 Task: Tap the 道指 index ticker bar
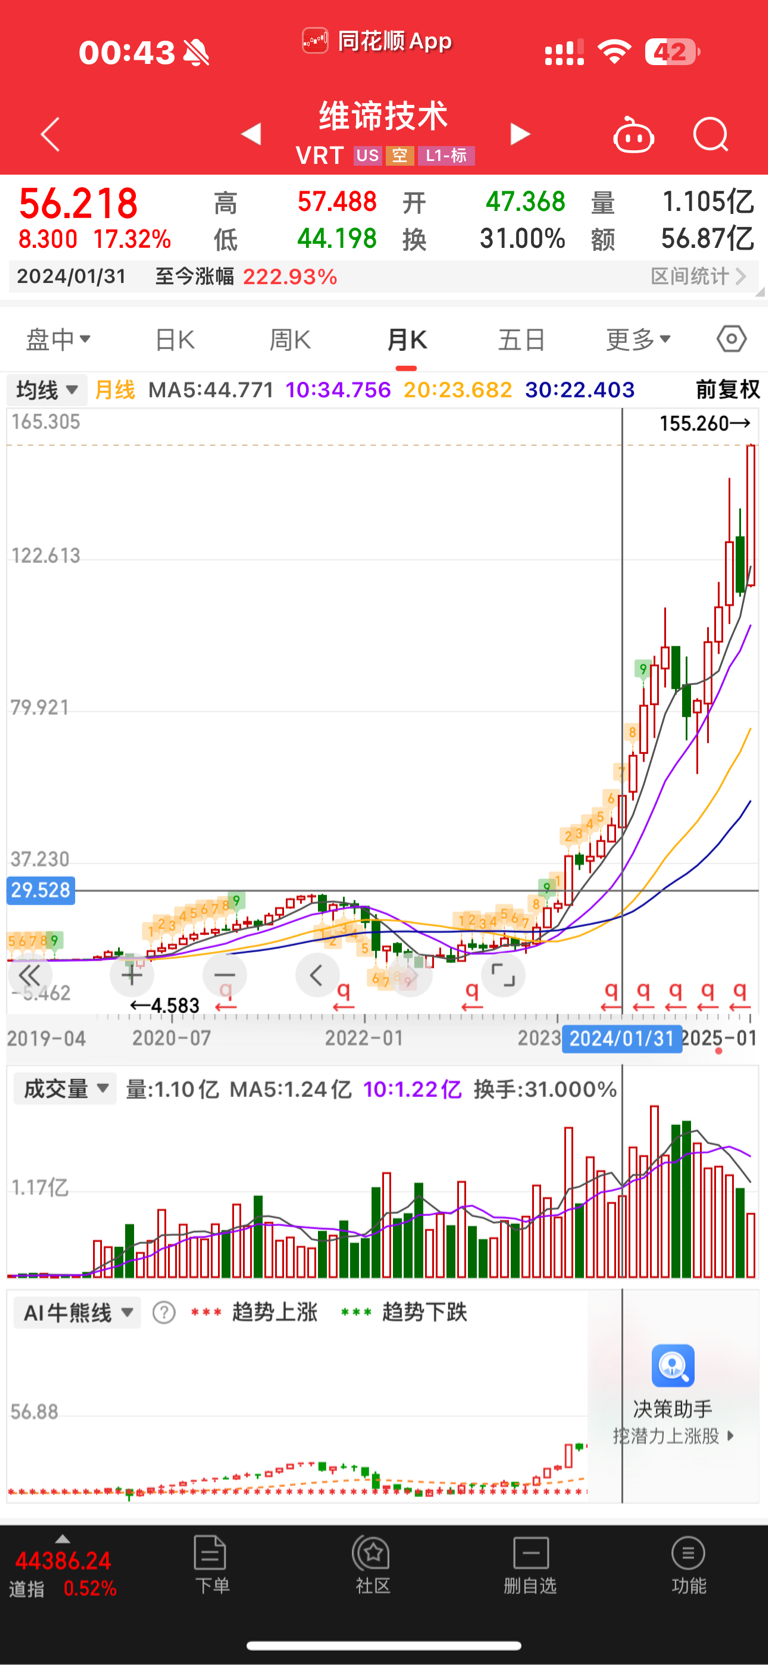pyautogui.click(x=63, y=1574)
